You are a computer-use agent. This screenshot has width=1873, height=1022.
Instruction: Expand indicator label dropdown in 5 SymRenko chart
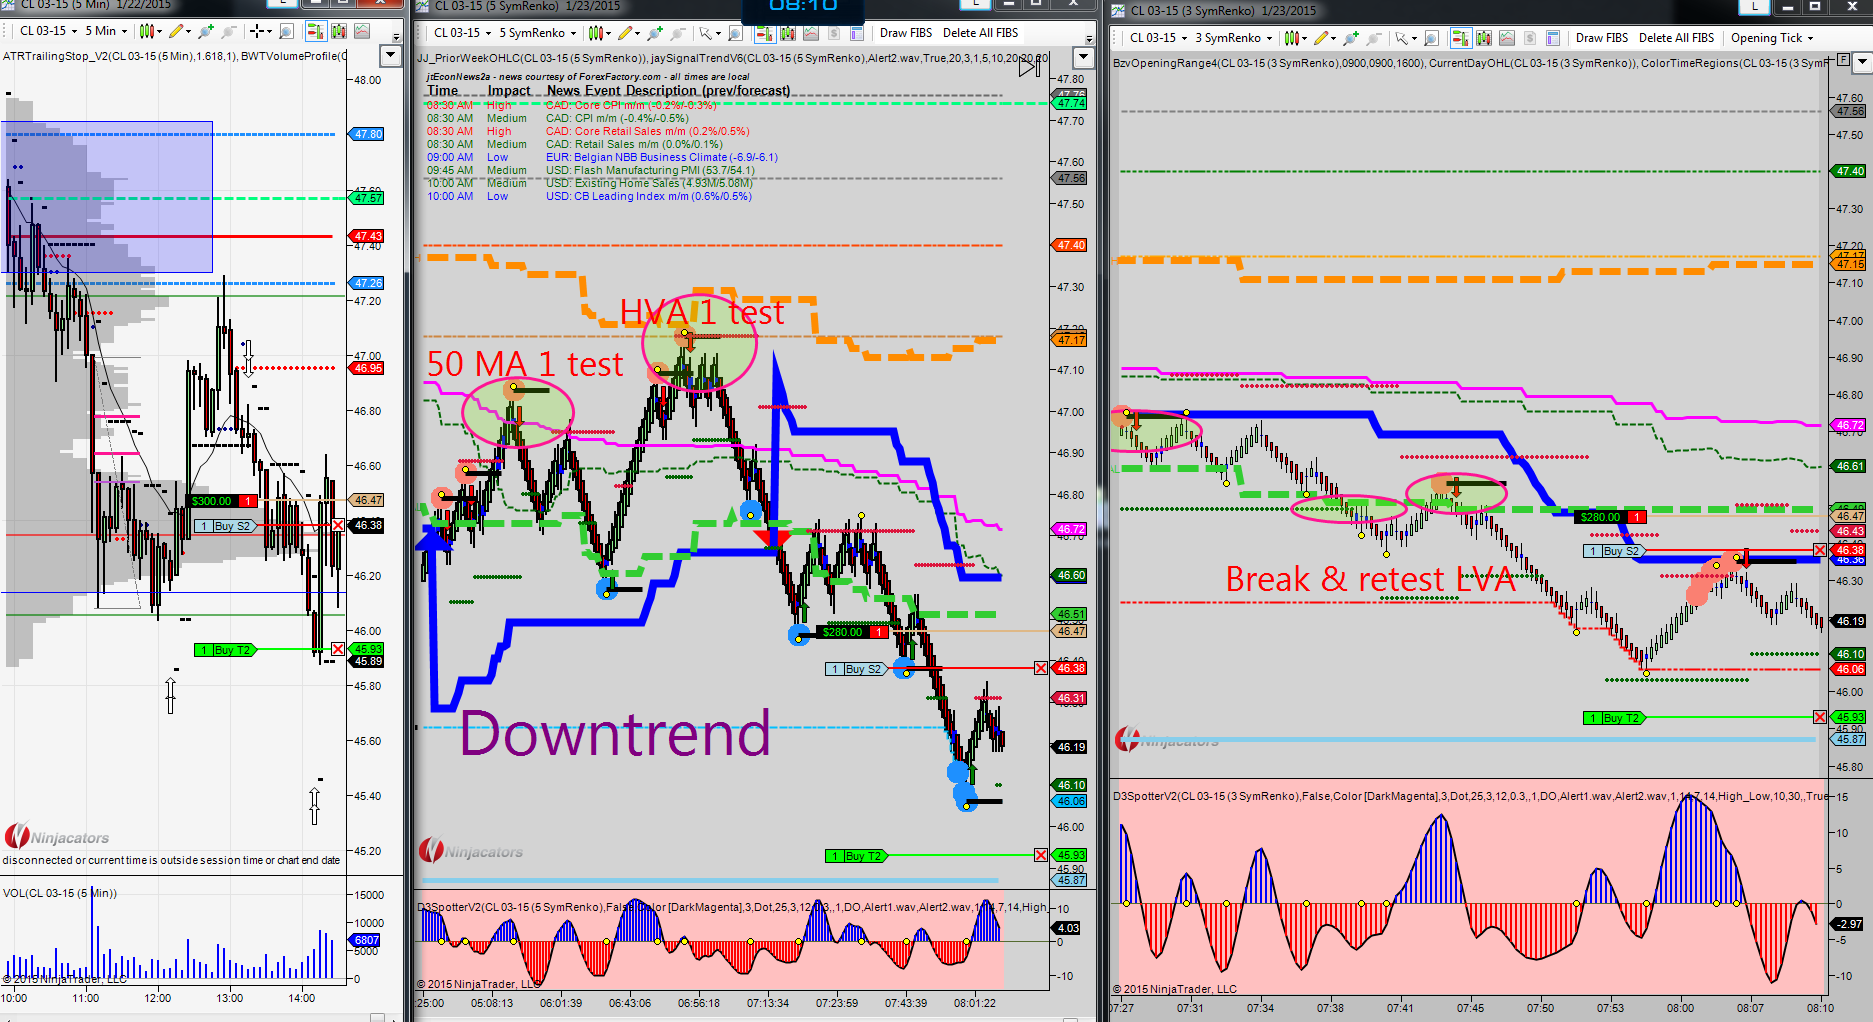click(1082, 57)
